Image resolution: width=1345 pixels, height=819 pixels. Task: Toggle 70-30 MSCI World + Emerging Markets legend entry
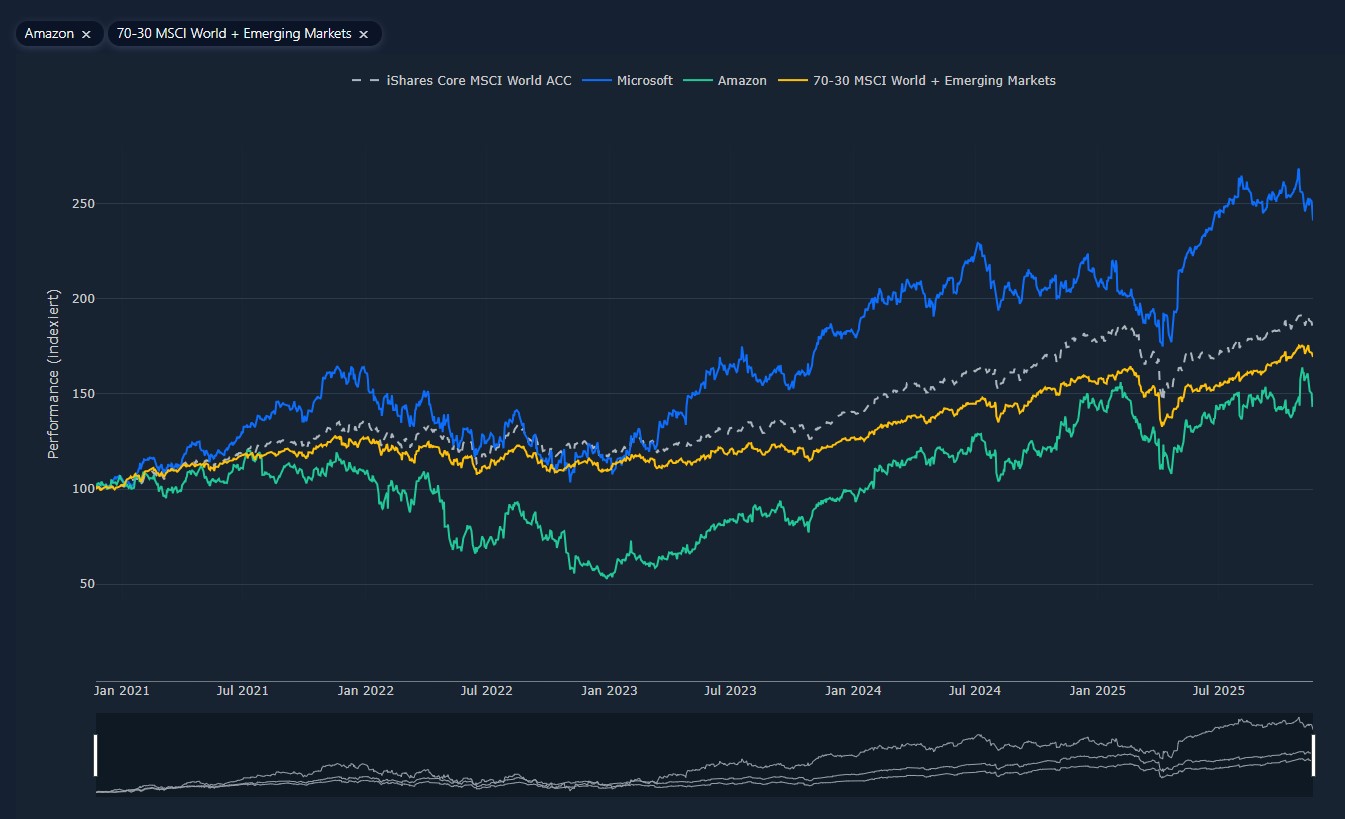click(917, 80)
